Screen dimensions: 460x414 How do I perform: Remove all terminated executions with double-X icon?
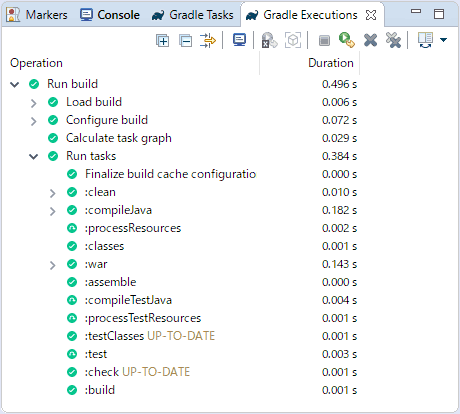click(x=393, y=40)
